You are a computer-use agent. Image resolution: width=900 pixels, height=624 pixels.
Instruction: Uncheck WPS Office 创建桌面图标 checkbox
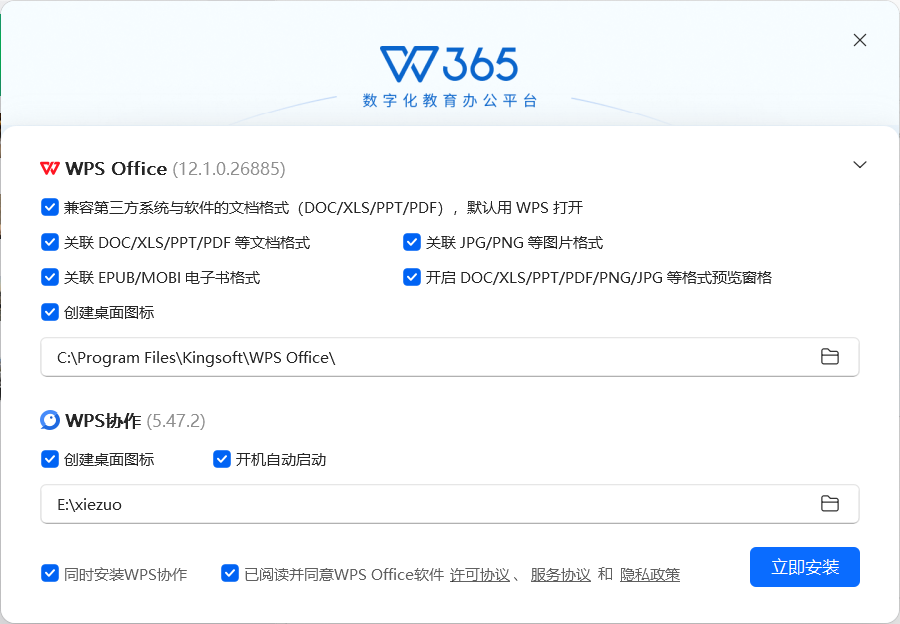click(x=50, y=312)
